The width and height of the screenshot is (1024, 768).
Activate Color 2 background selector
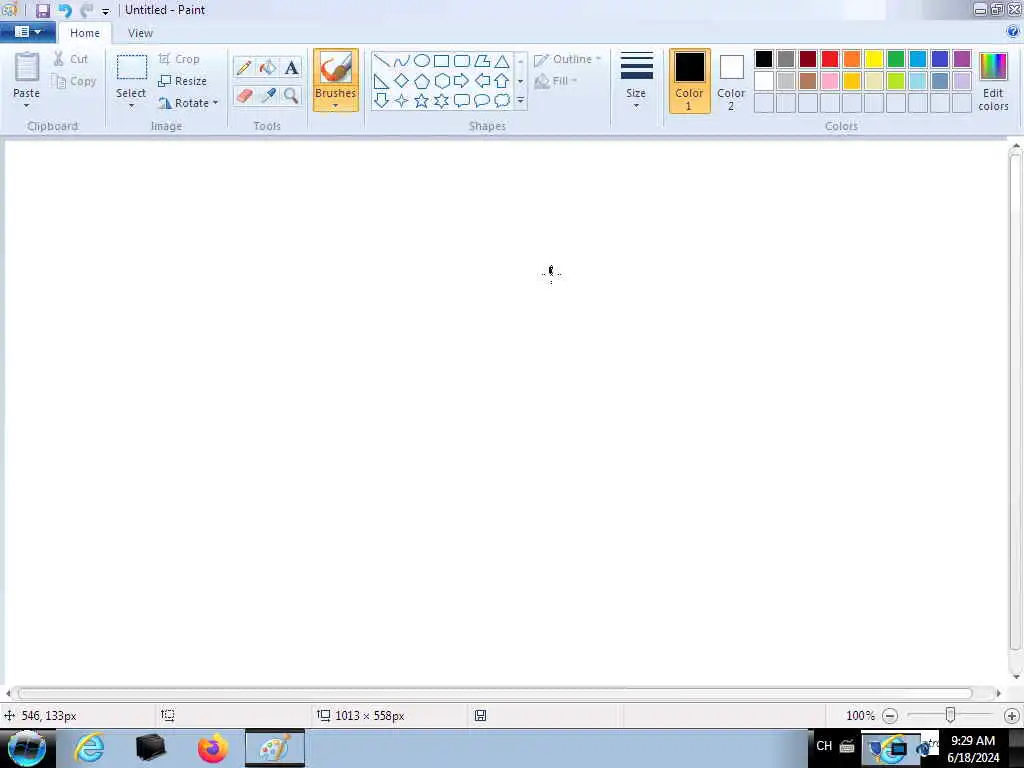pos(731,80)
